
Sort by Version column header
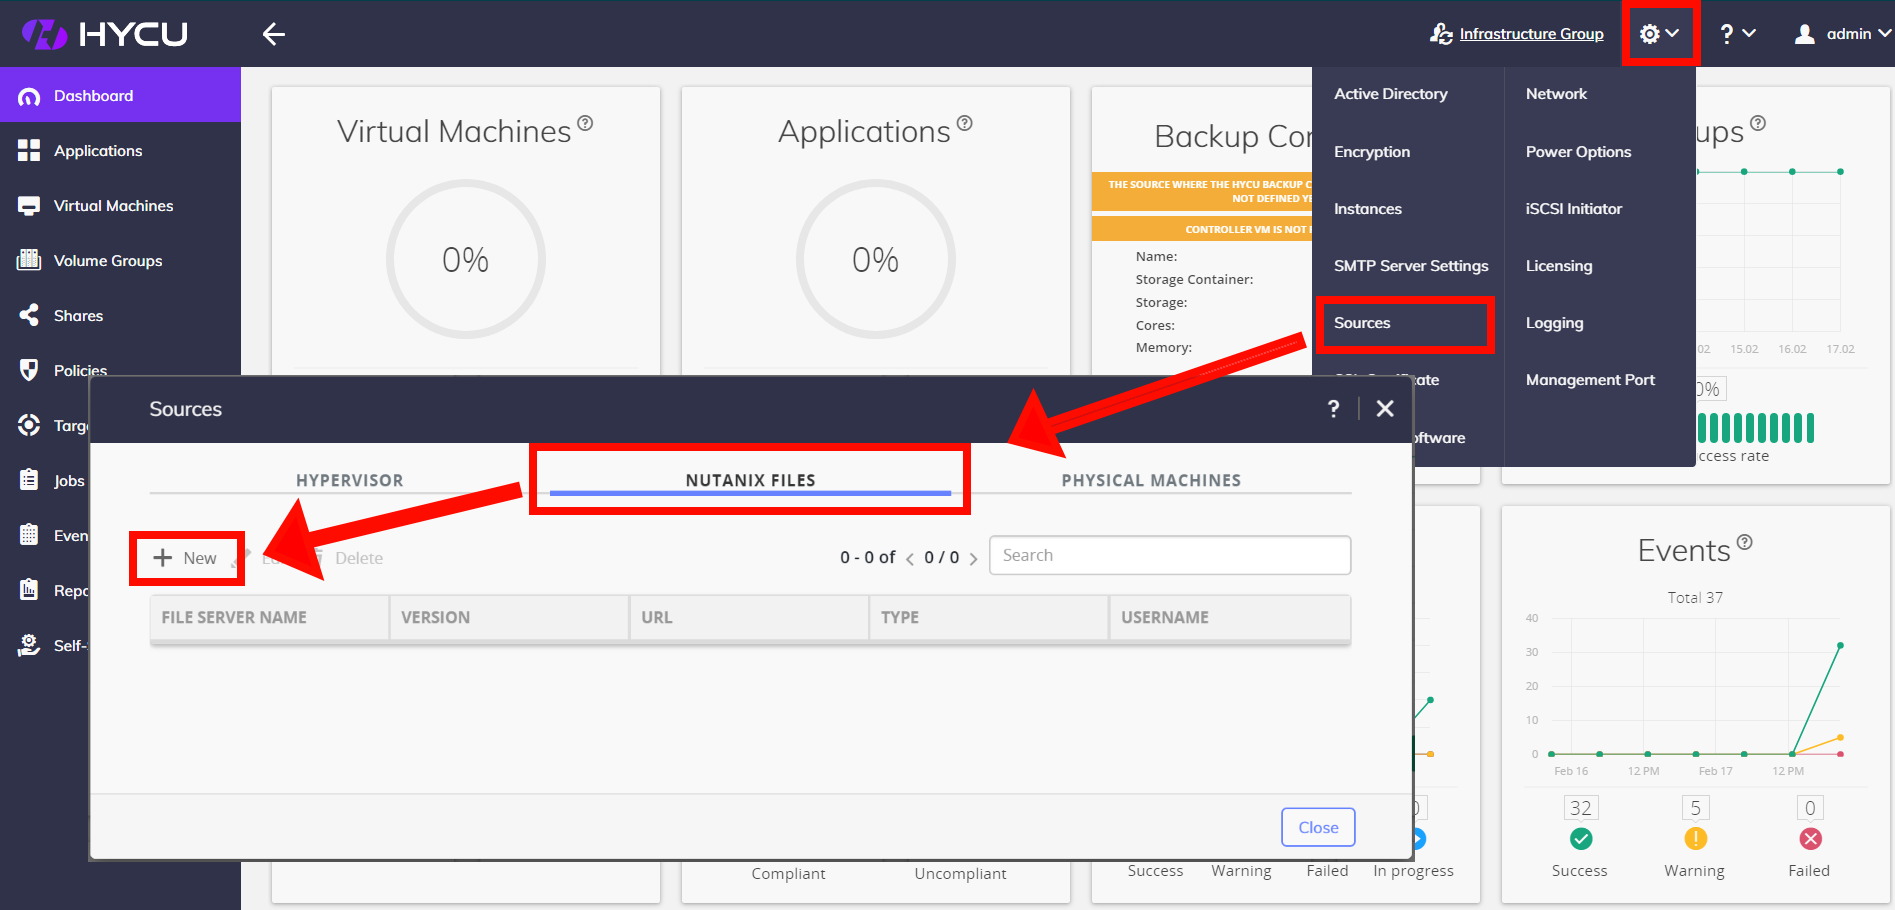click(x=509, y=618)
